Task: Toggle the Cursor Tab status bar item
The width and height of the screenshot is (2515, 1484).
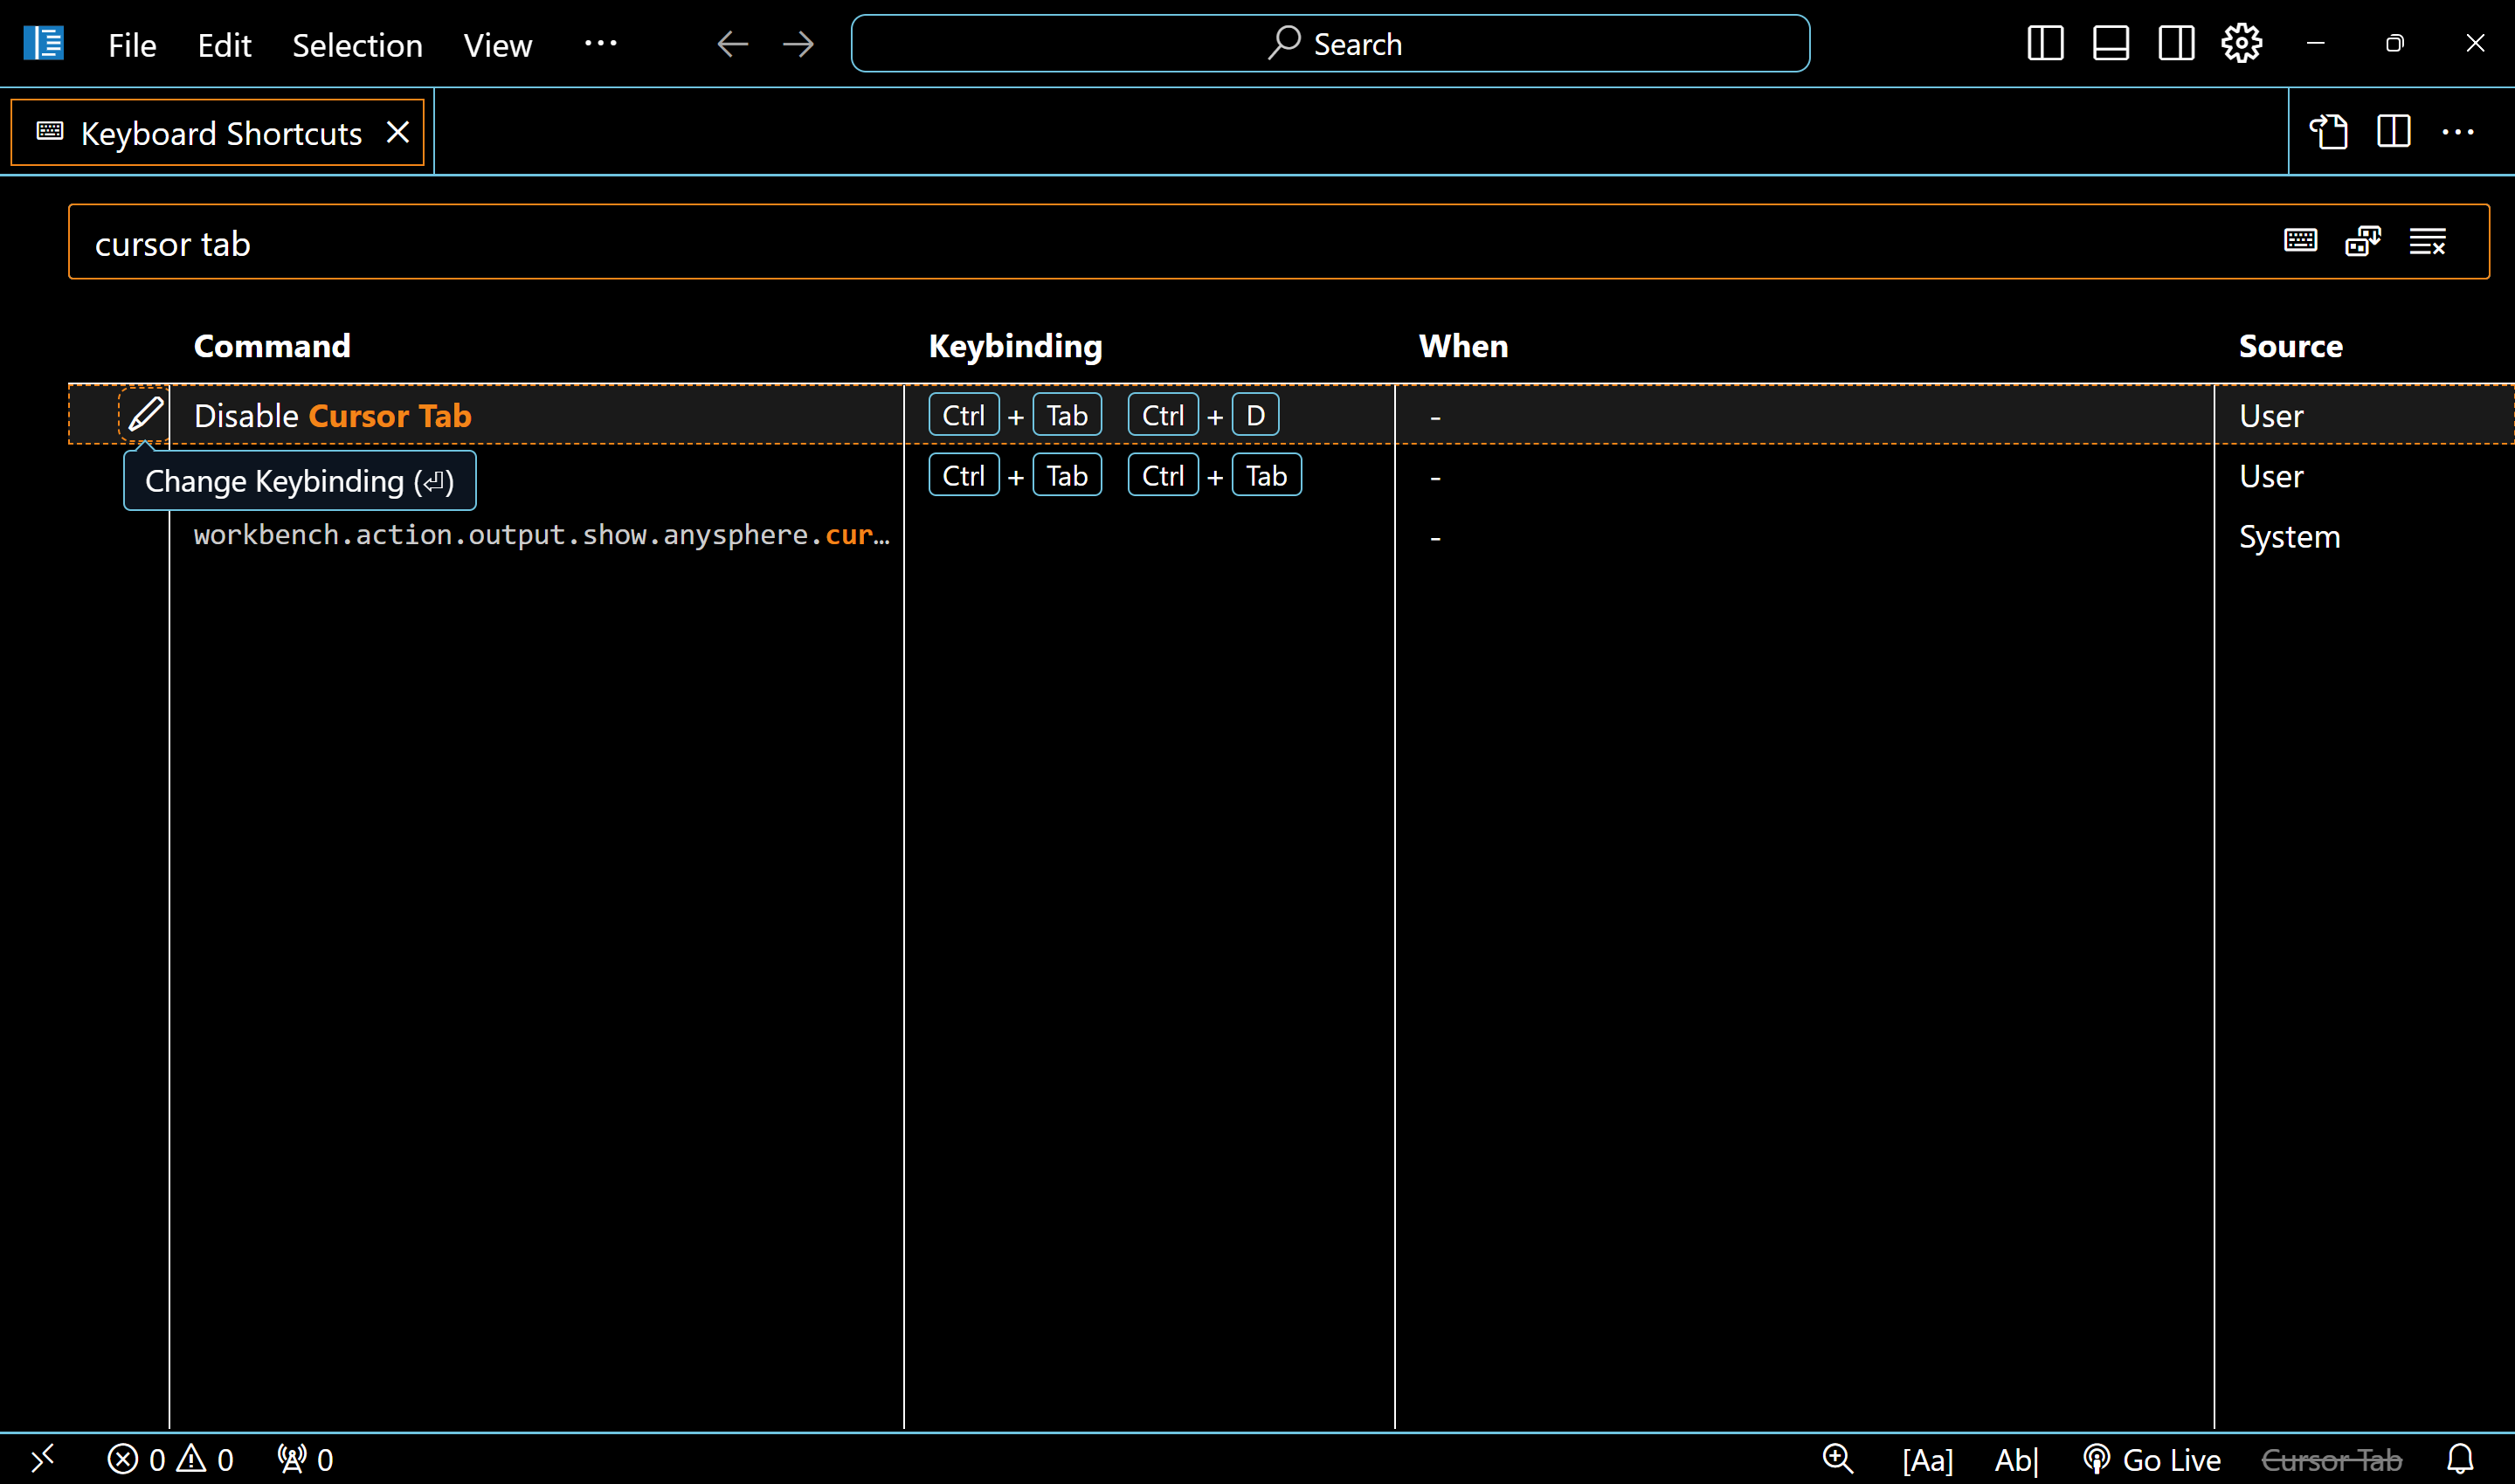Action: [x=2332, y=1460]
